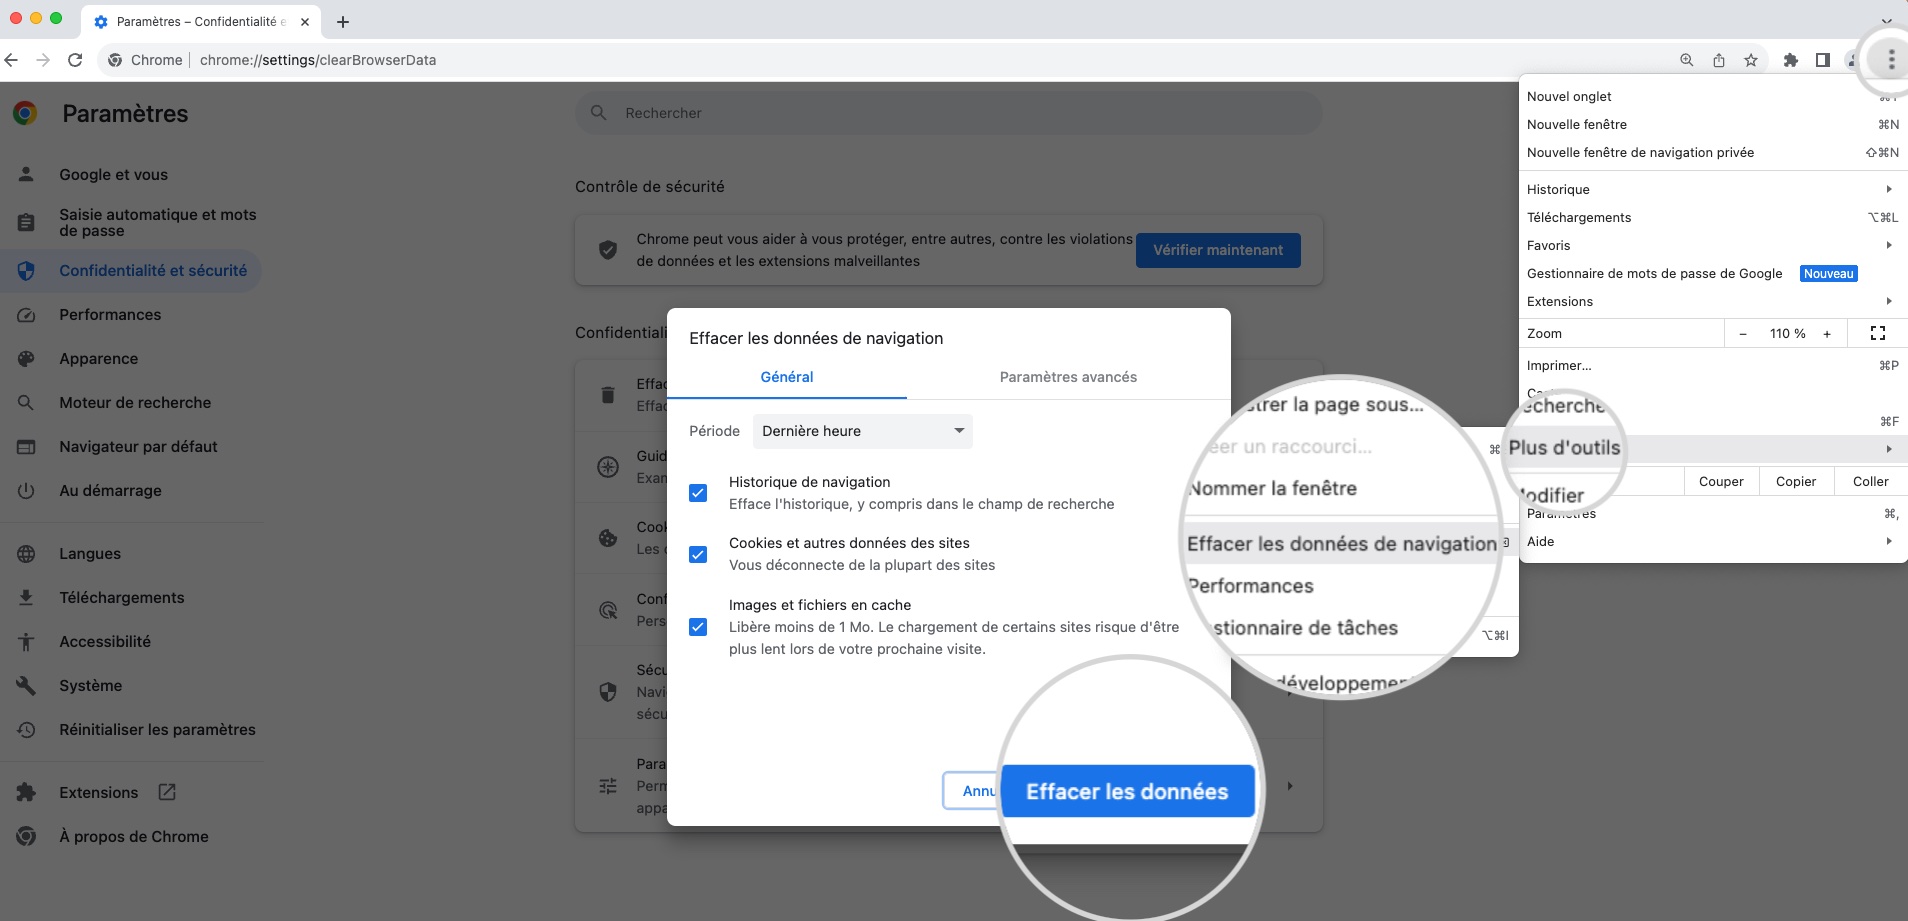Open a new tab with plus icon
The image size is (1908, 921).
coord(343,22)
